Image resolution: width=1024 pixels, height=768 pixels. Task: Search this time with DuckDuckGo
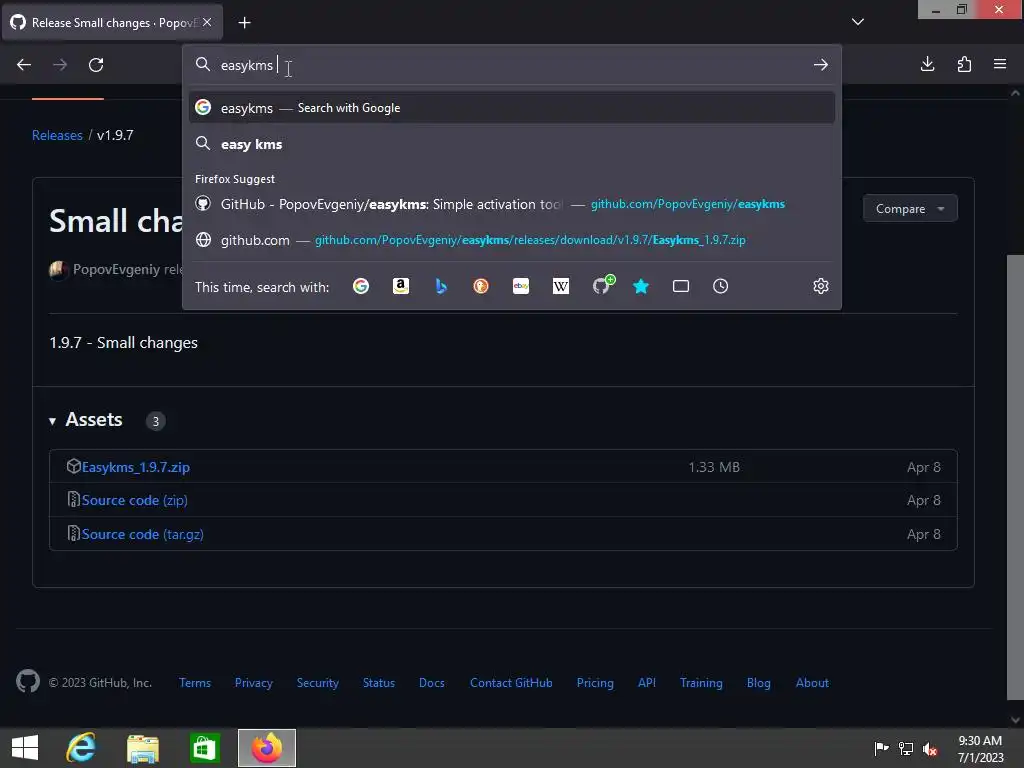(481, 286)
